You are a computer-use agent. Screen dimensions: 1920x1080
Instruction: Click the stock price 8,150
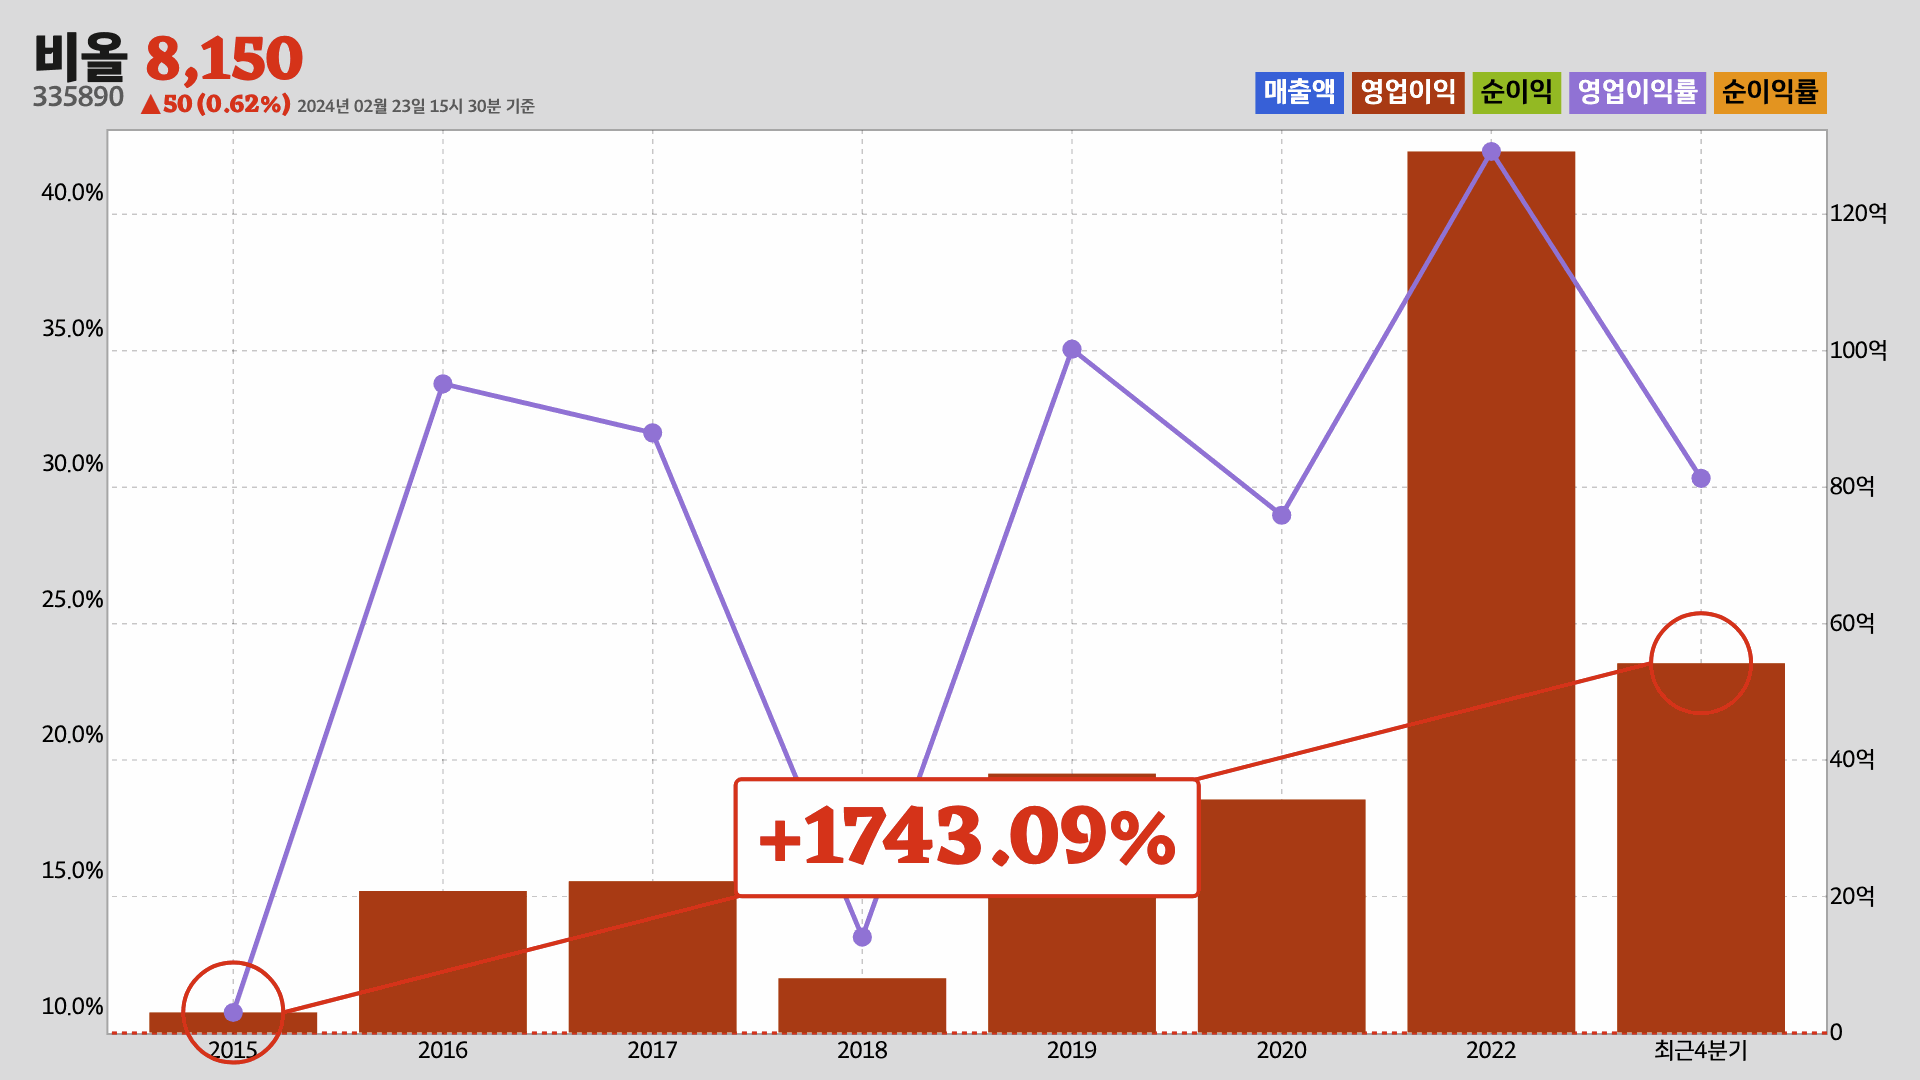coord(224,59)
